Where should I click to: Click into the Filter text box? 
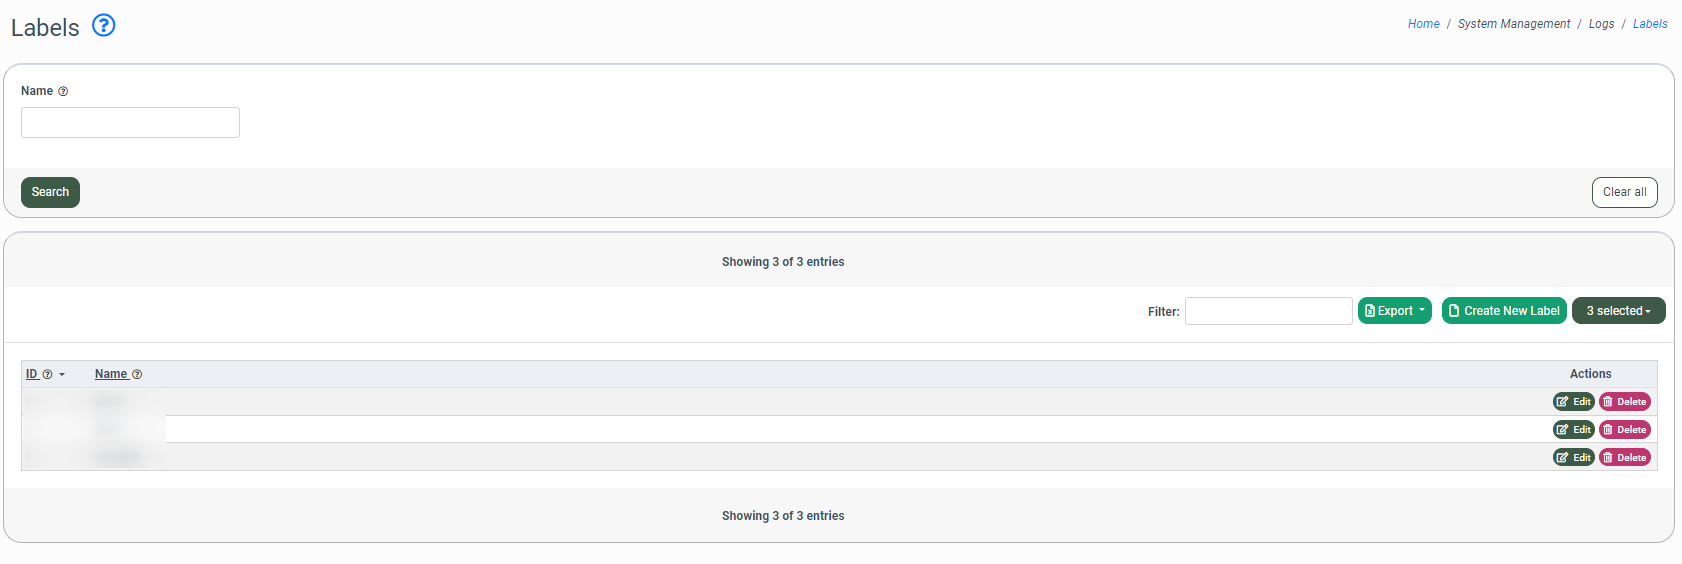1268,311
